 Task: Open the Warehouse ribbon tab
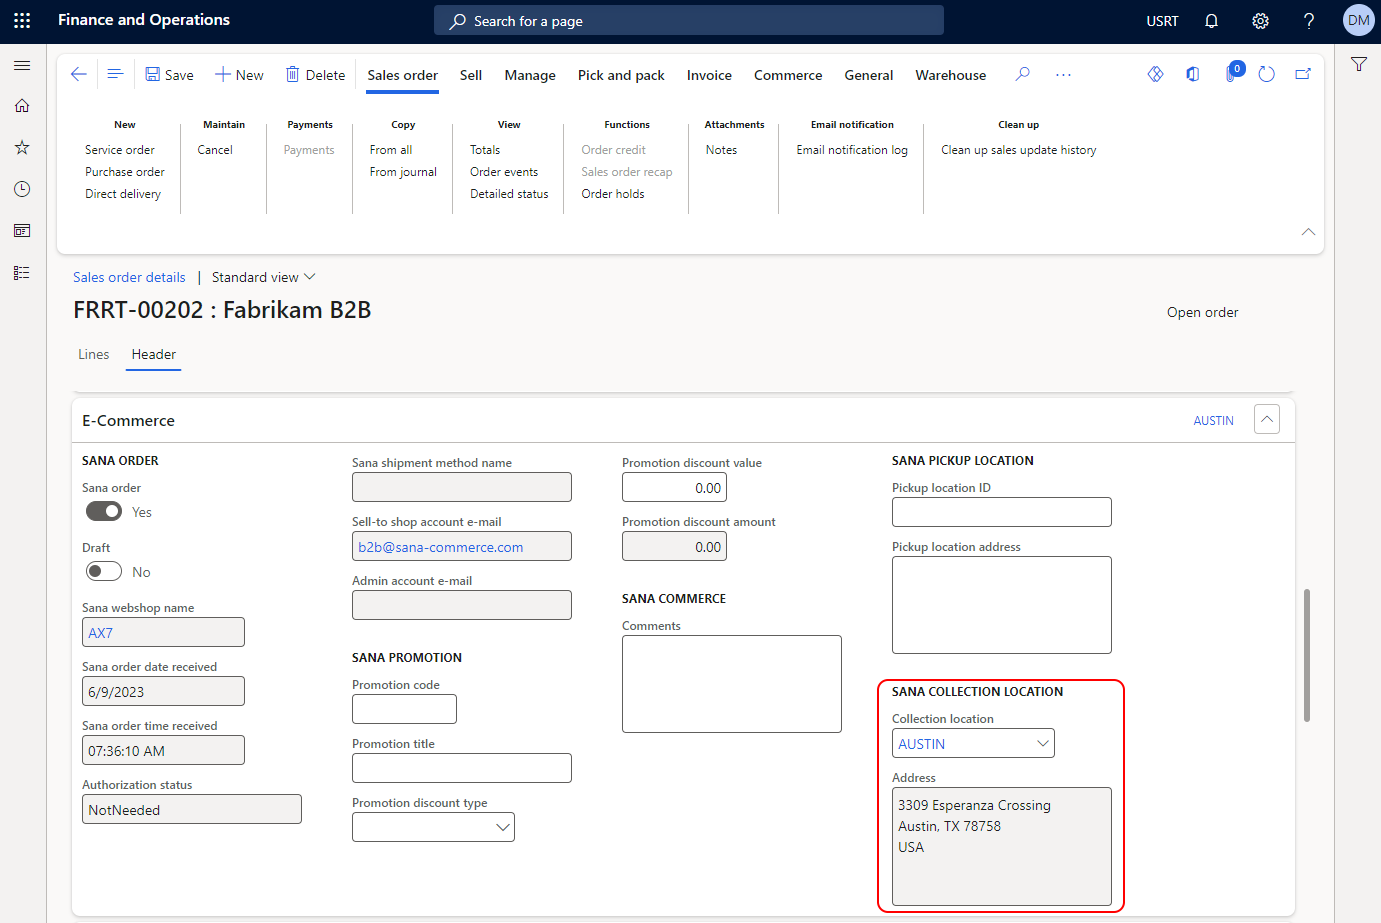click(x=951, y=75)
